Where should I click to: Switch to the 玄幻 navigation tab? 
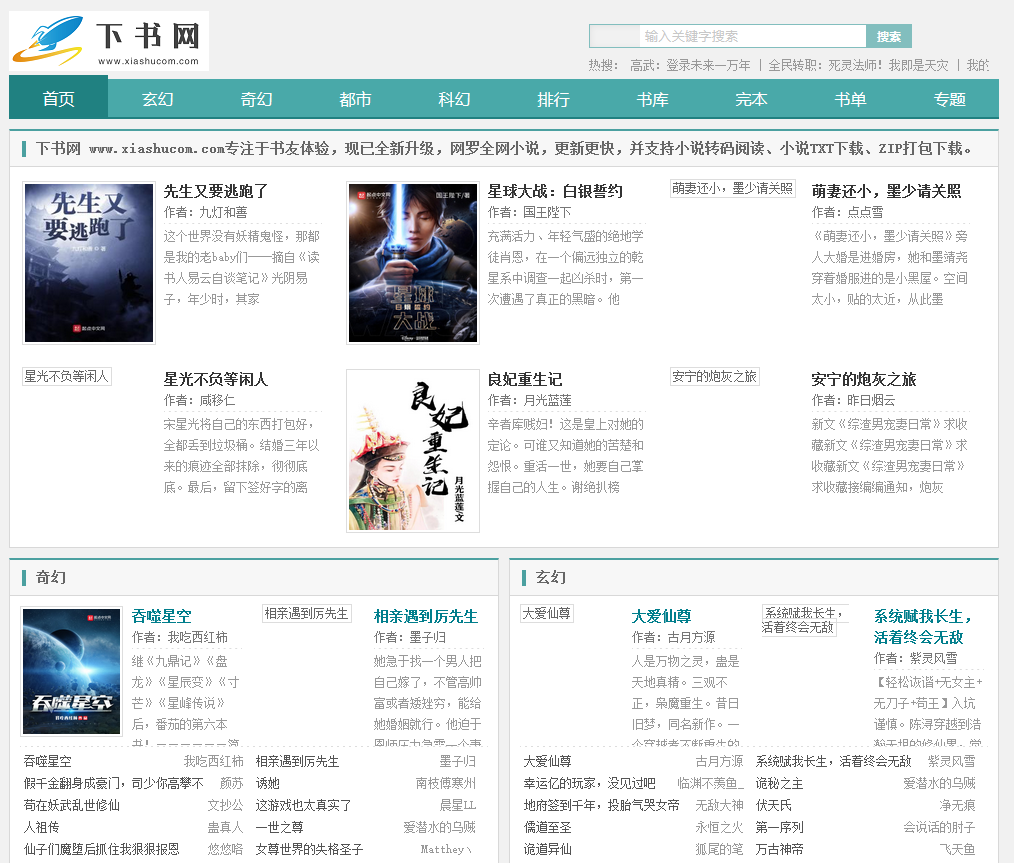click(157, 99)
